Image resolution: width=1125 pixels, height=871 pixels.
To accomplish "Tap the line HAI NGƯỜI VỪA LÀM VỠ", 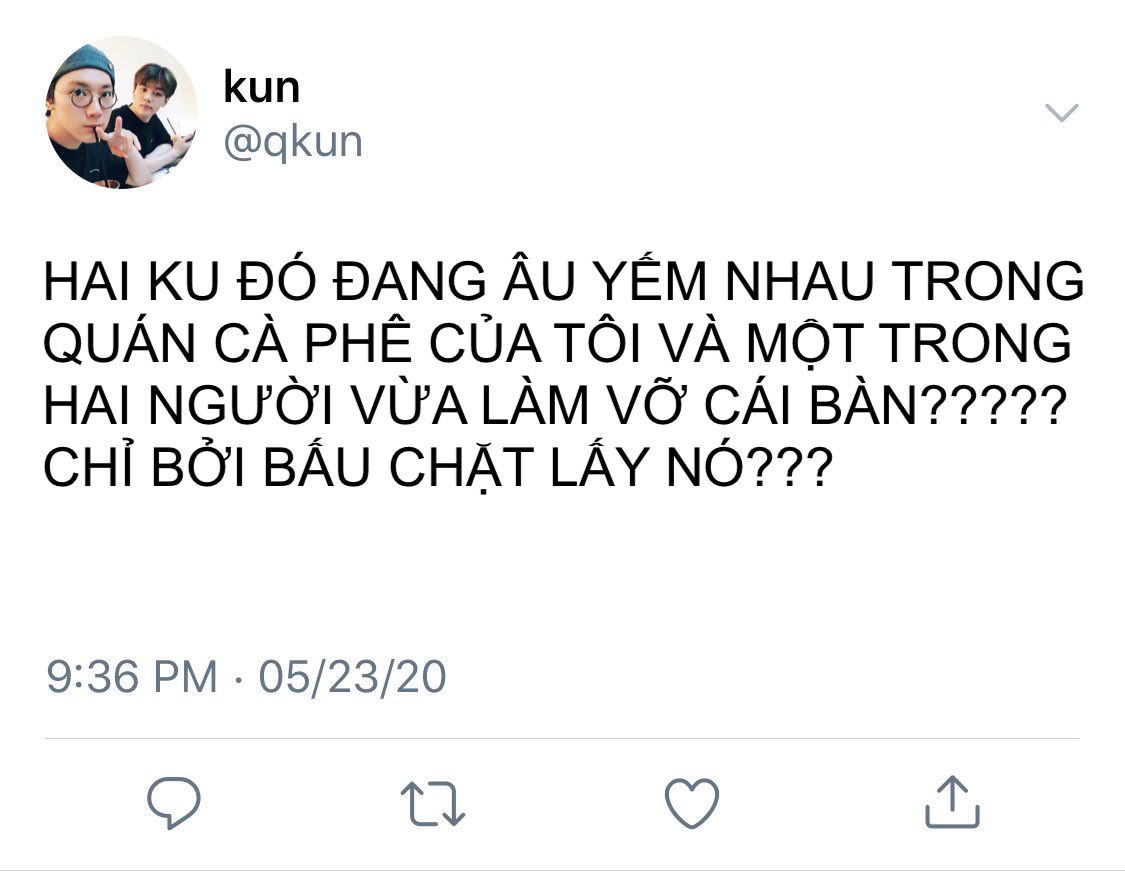I will [x=555, y=405].
